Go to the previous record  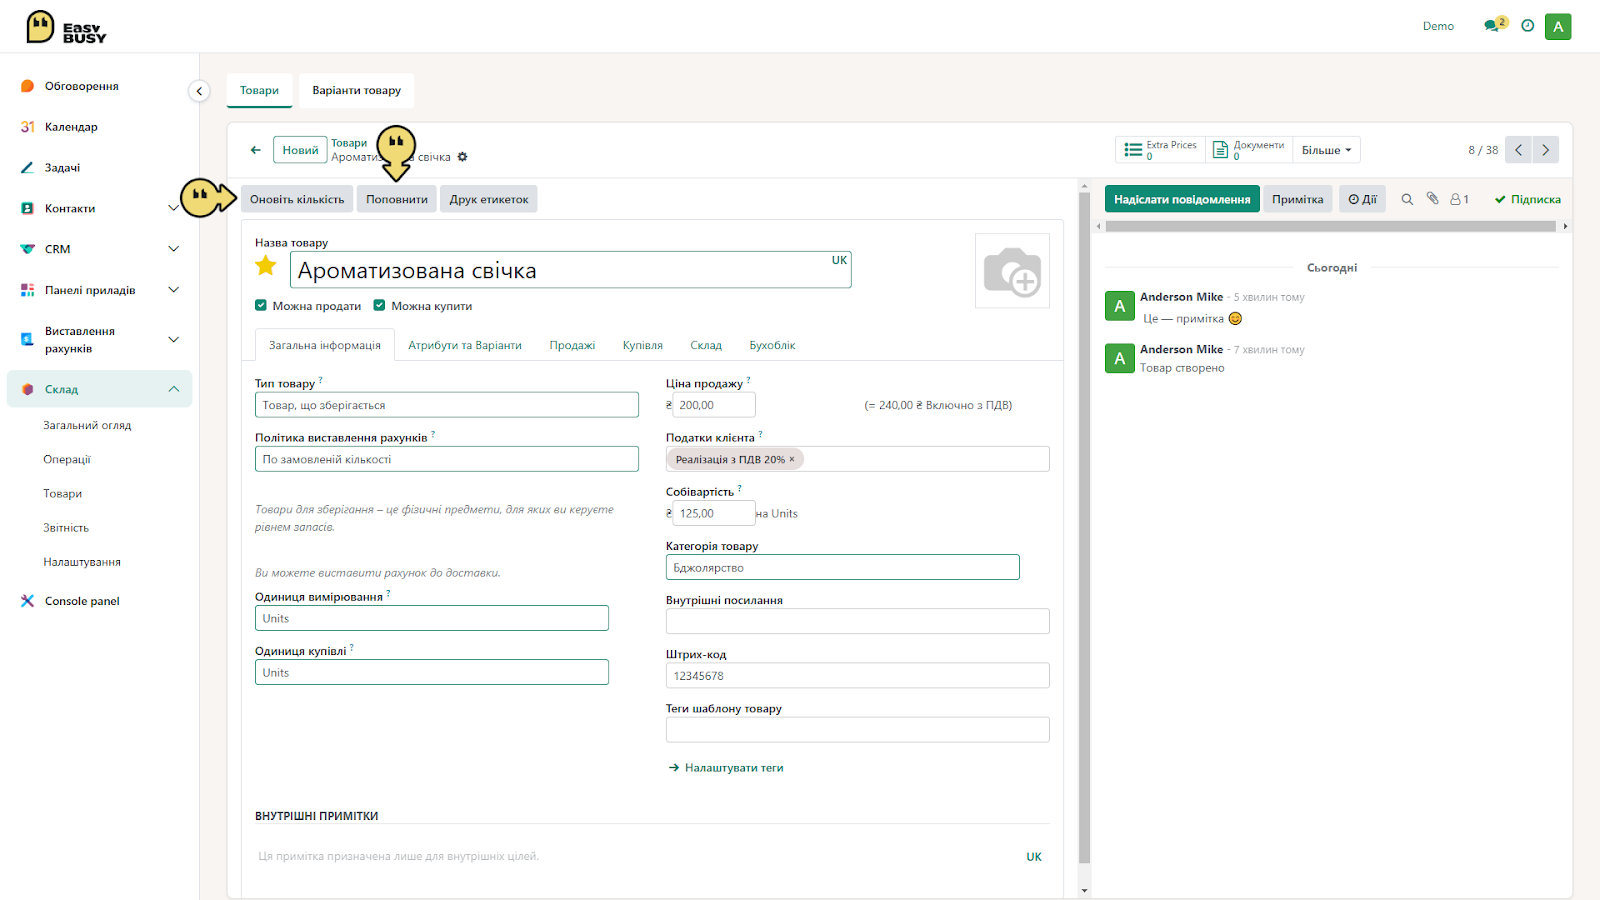coord(1518,150)
